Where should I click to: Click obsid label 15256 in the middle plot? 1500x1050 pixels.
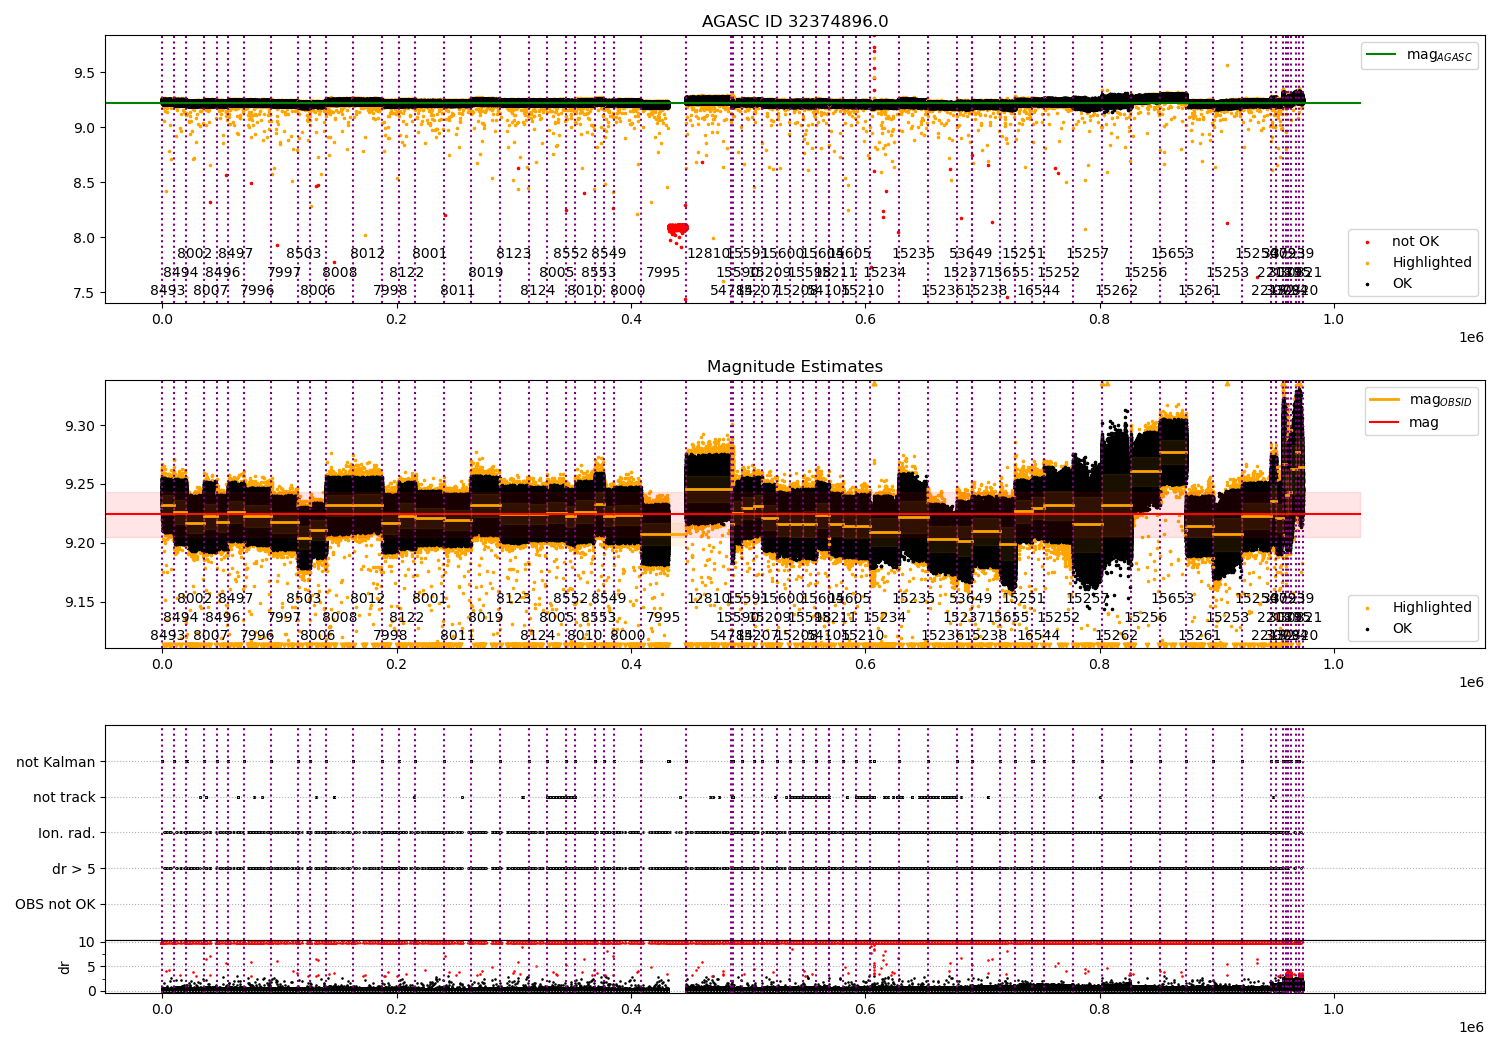click(1146, 617)
